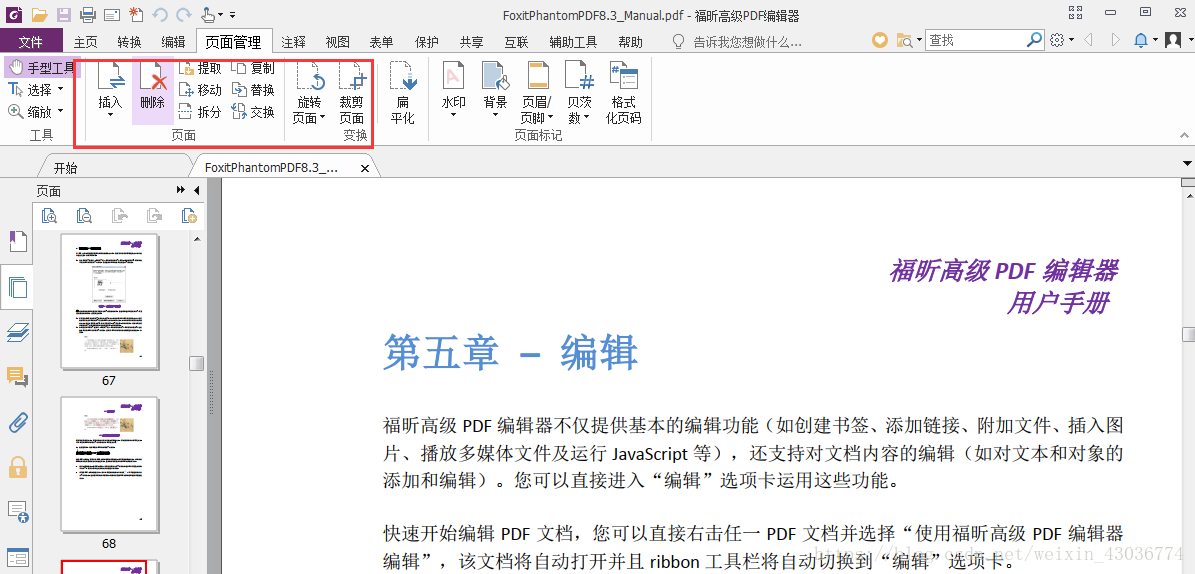Open the Bates Numbering (贝茨数) dropdown
This screenshot has width=1195, height=574.
click(x=585, y=118)
